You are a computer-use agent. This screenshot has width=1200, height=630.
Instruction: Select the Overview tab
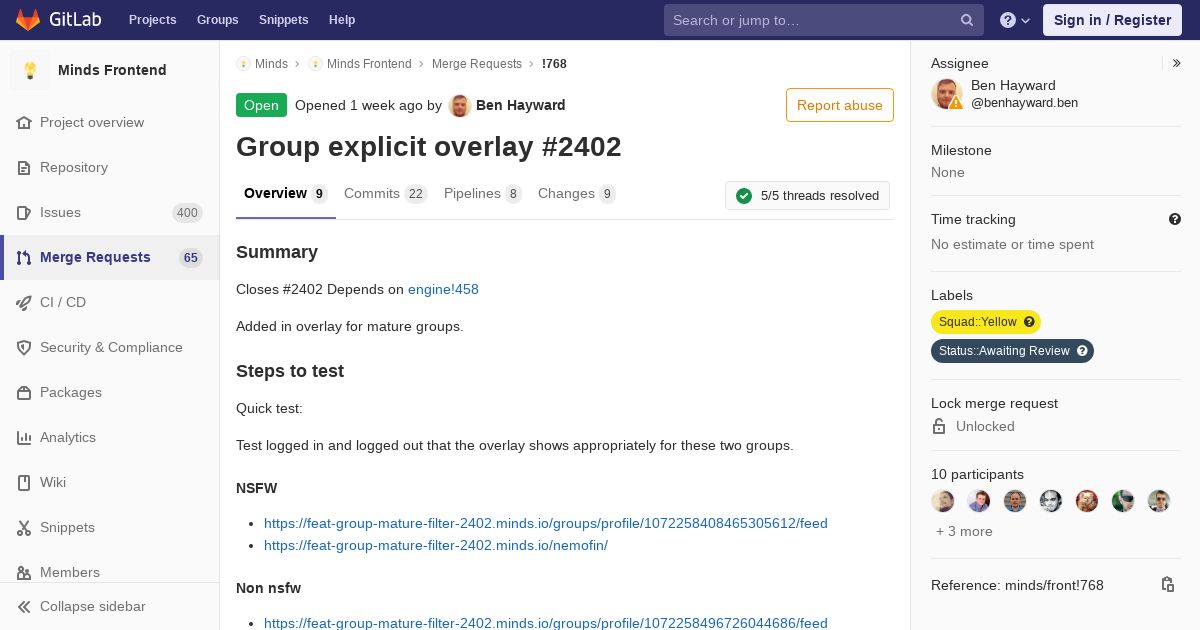(286, 194)
